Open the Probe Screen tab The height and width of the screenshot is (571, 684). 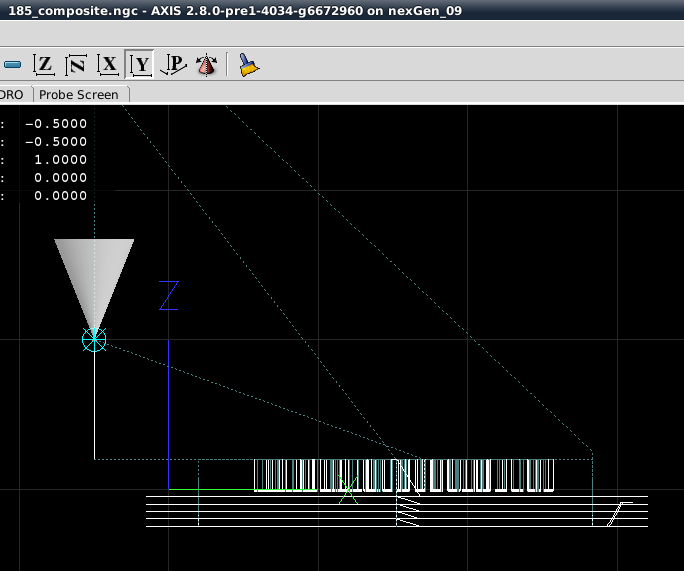pos(78,94)
